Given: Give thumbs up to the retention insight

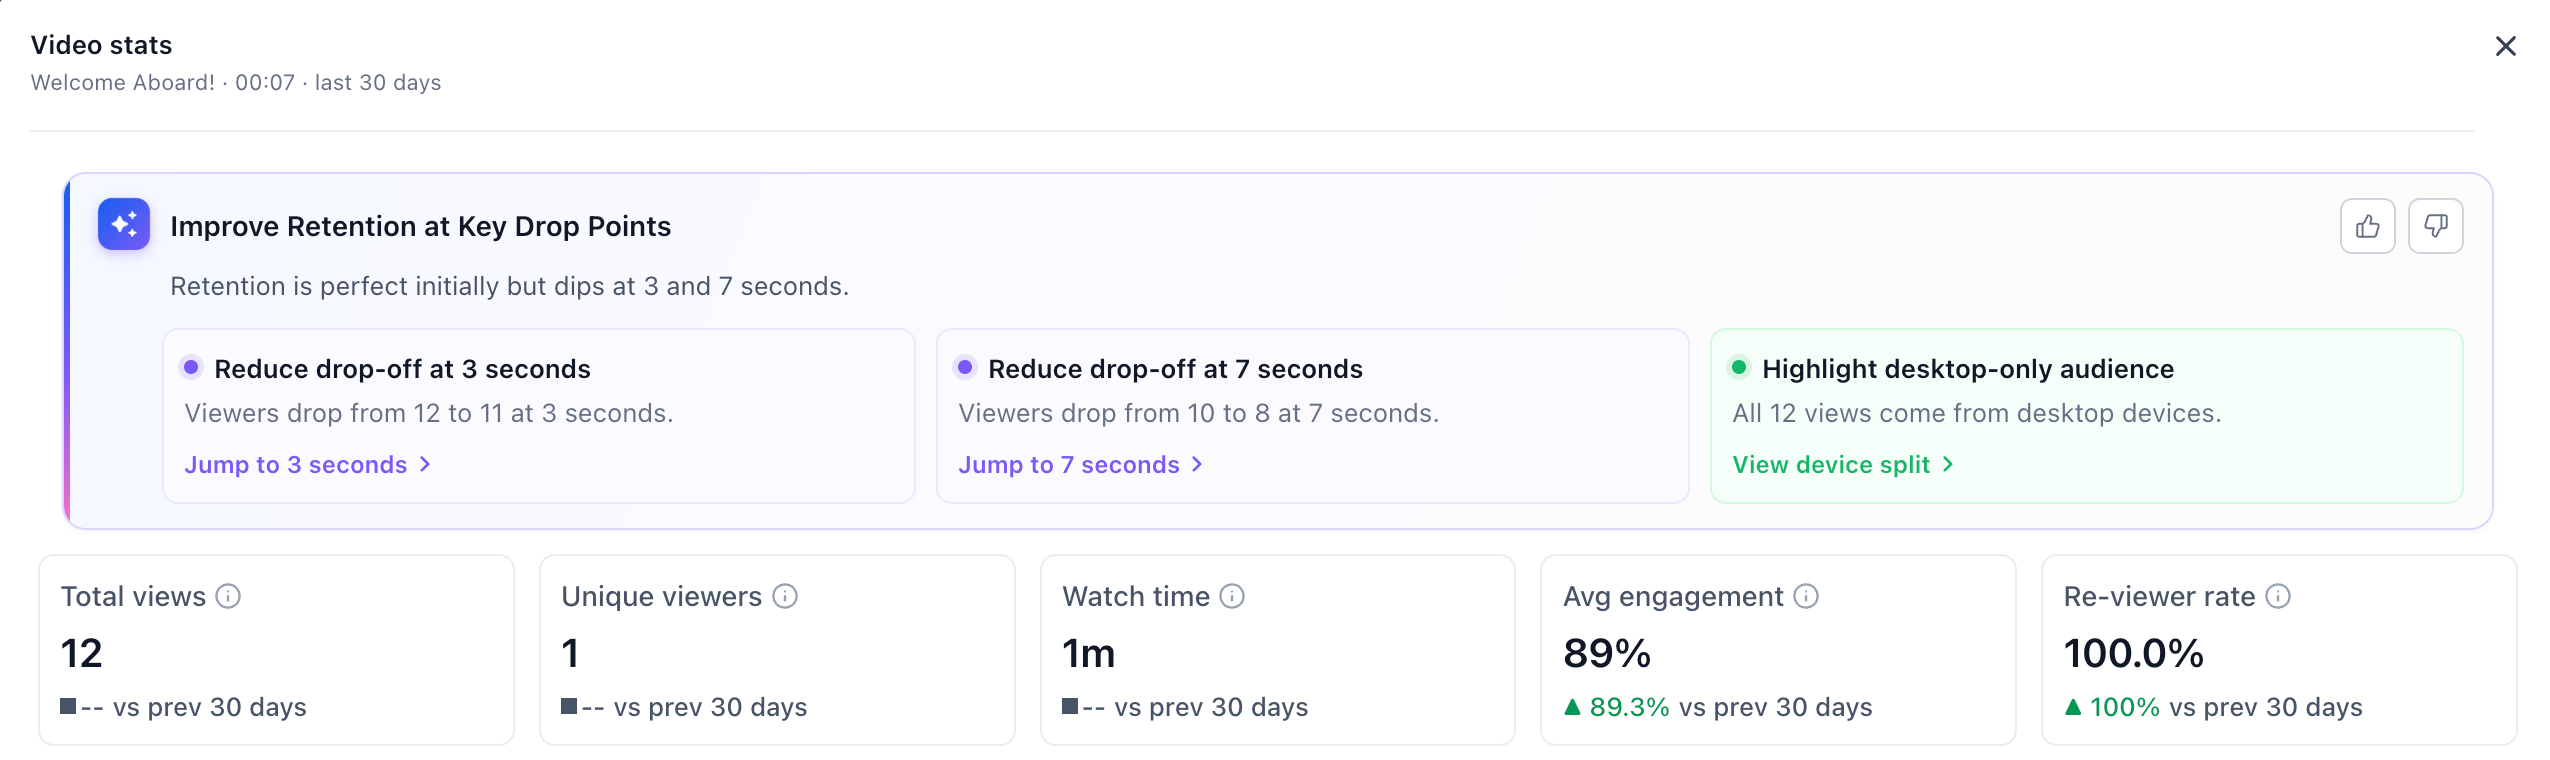Looking at the screenshot, I should 2367,226.
